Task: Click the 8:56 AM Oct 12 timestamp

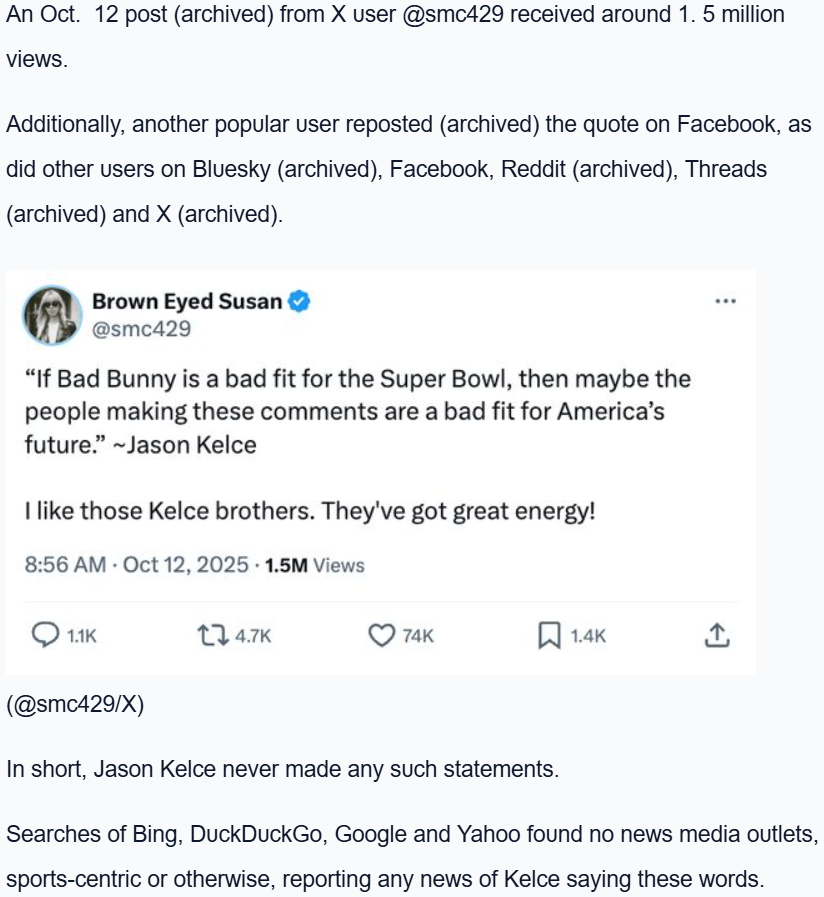Action: (136, 565)
